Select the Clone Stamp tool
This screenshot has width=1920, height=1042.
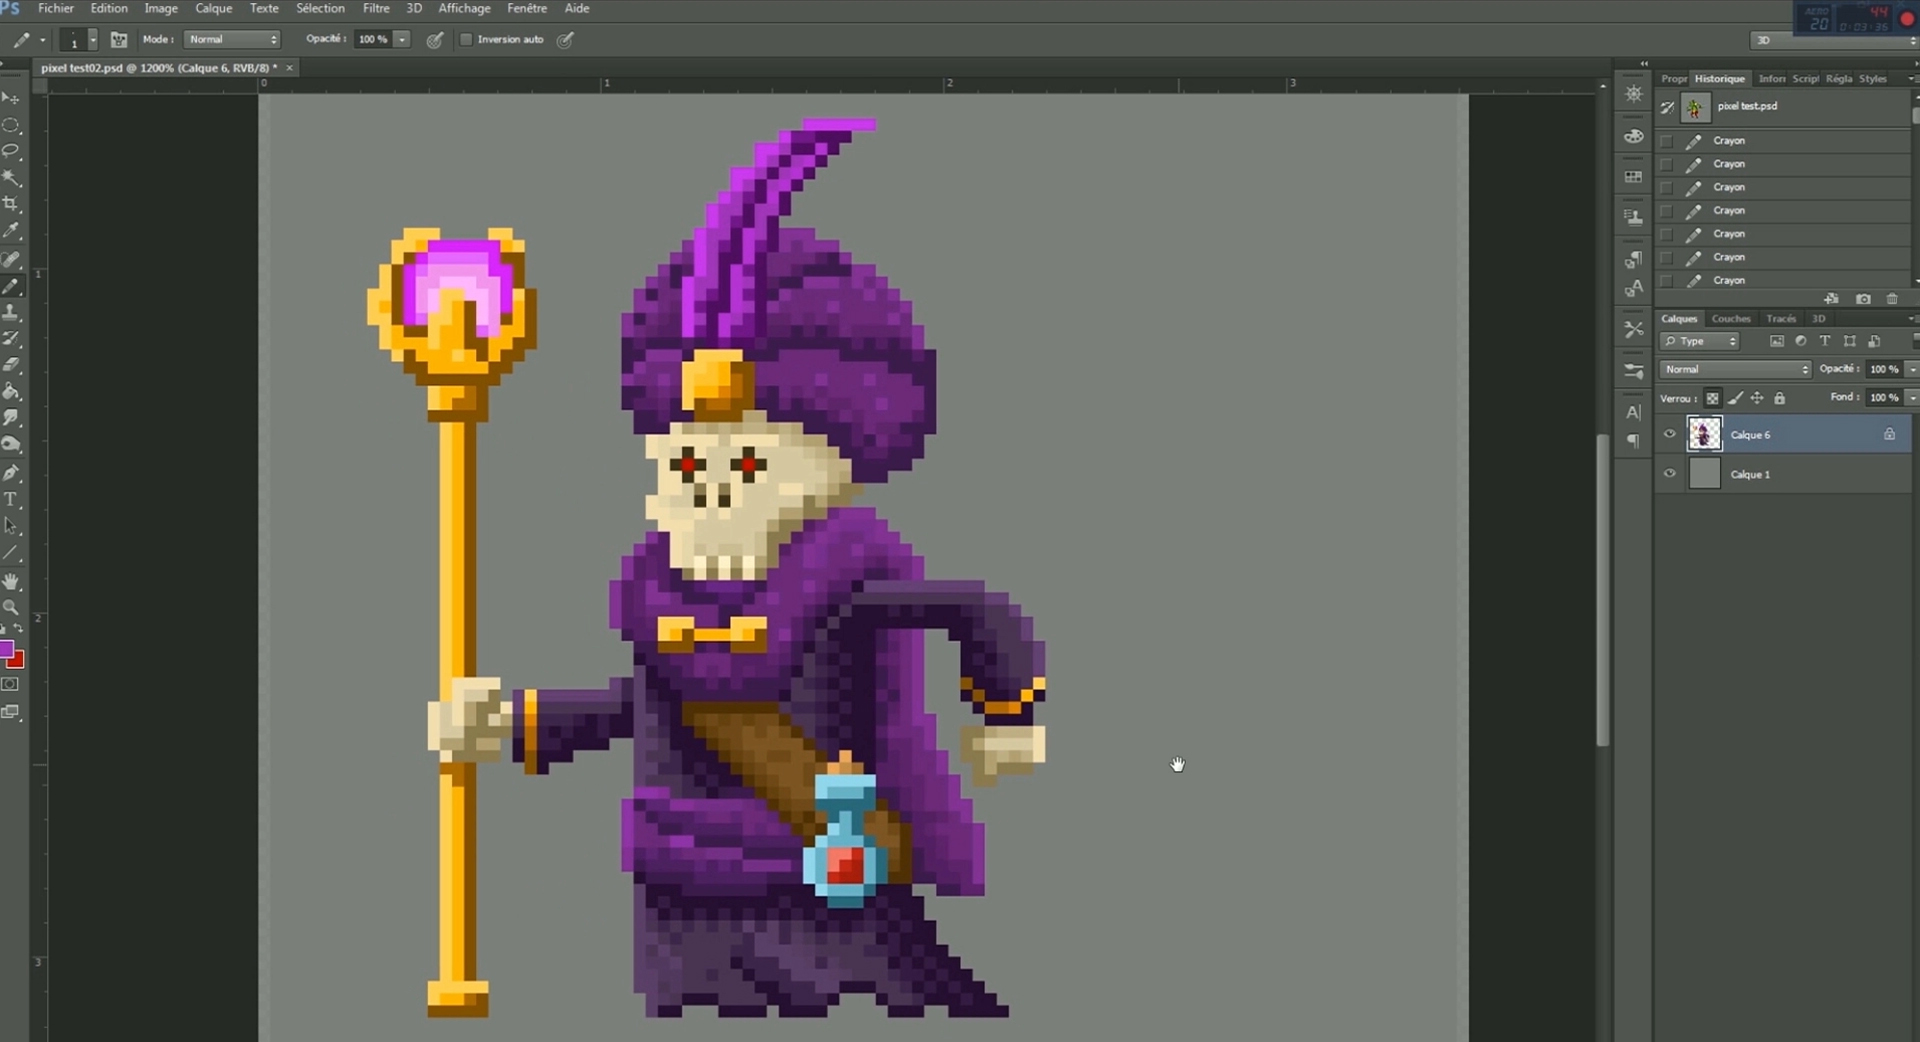(x=11, y=312)
